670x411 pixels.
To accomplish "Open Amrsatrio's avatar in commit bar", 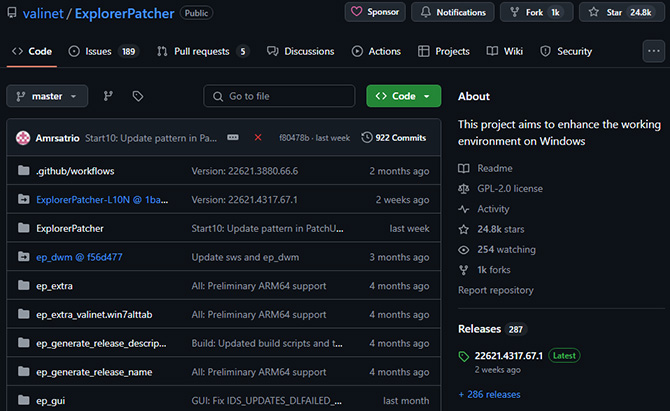I will [23, 138].
